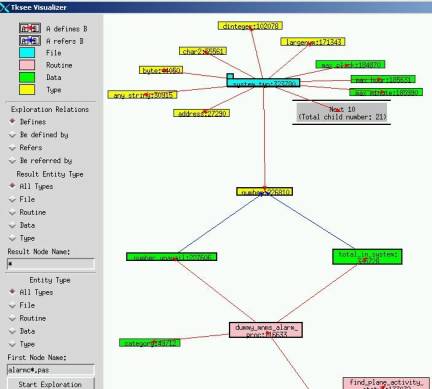Select the yellow address type node
The image size is (432, 389).
pos(201,113)
